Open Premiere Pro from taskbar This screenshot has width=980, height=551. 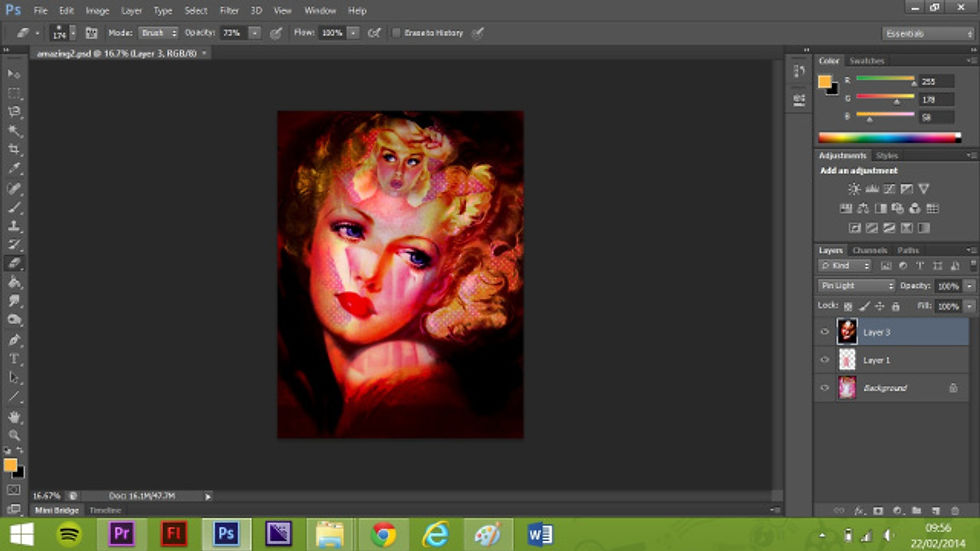point(122,535)
